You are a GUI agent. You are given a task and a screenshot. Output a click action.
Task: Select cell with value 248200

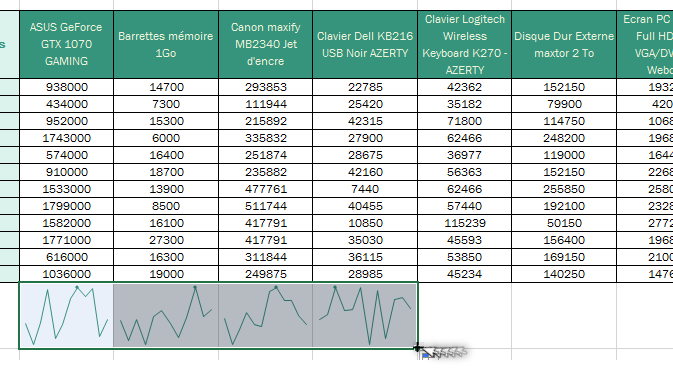point(564,138)
